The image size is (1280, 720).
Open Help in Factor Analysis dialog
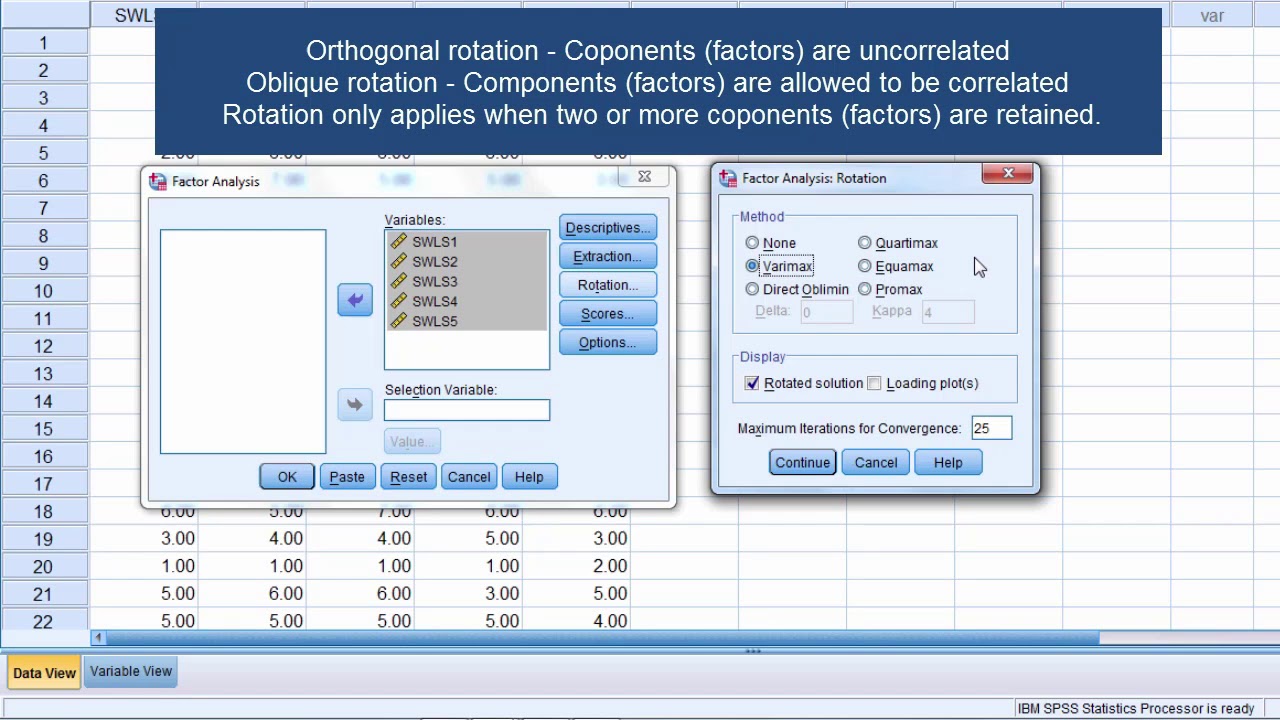coord(529,477)
